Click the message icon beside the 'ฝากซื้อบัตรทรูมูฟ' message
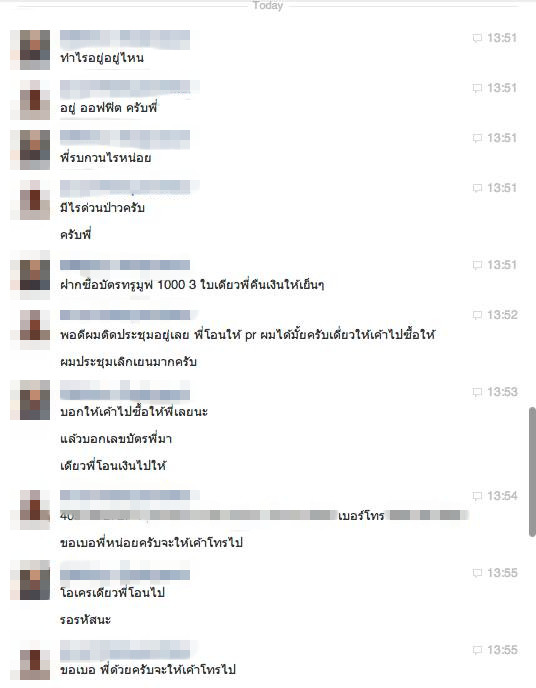 [477, 265]
